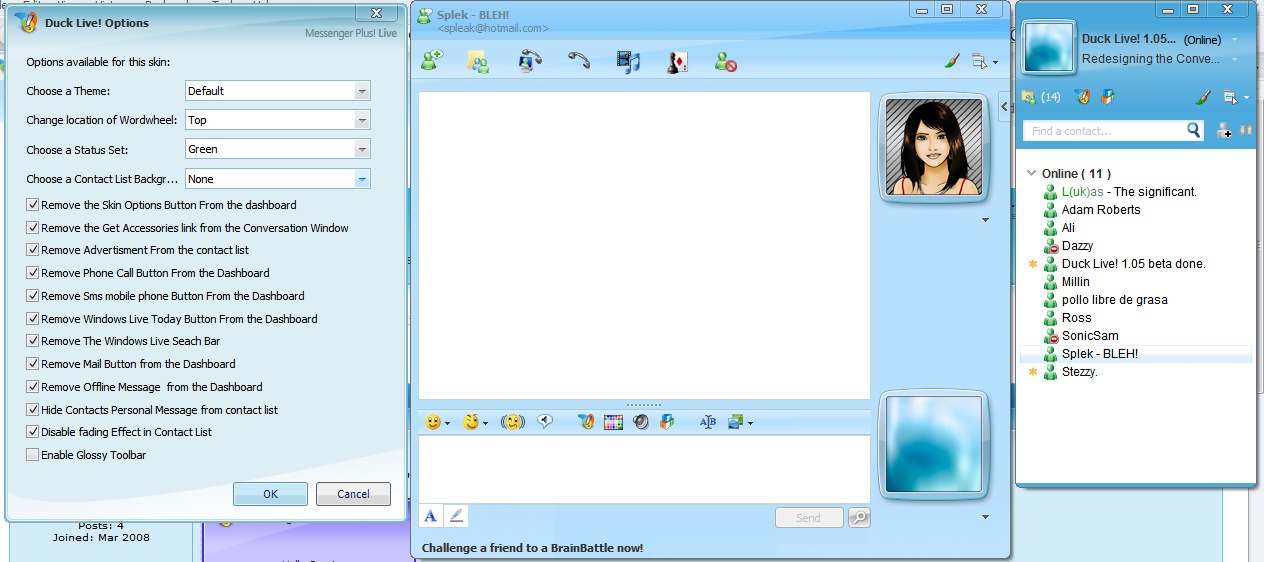Click the Redesigning the Conve... personal message

pos(1151,59)
